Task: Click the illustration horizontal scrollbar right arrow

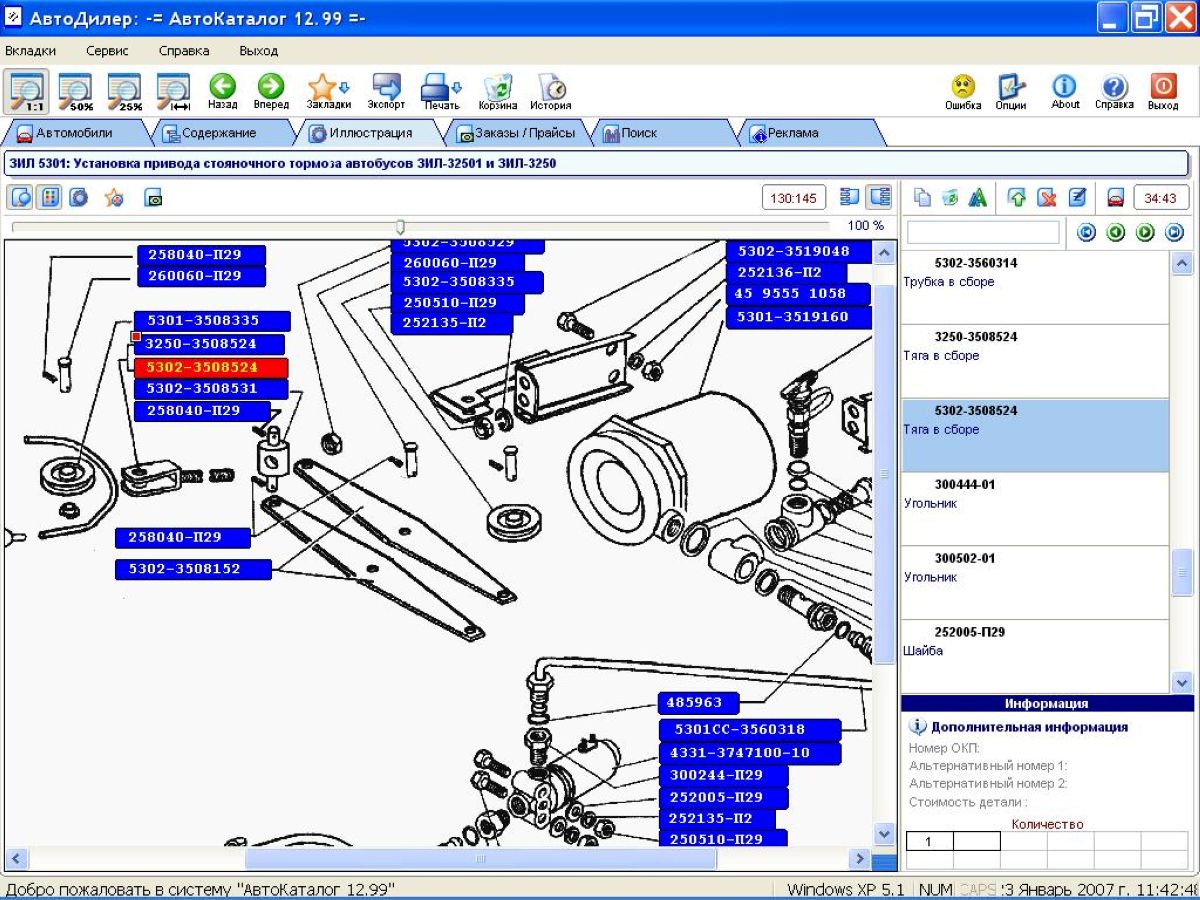Action: point(859,858)
